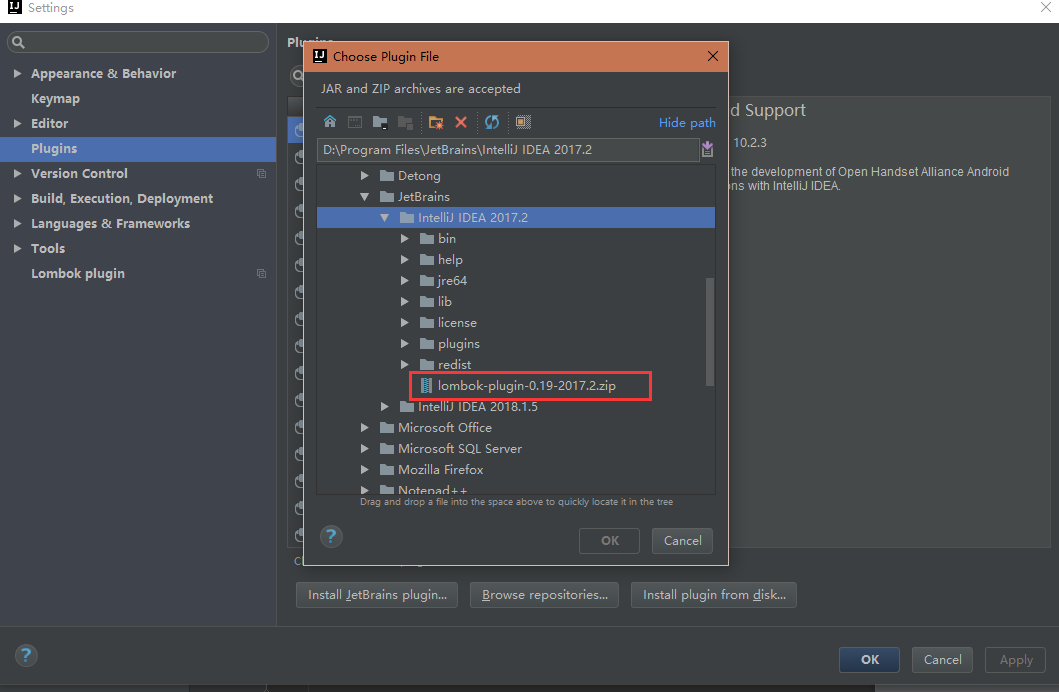The image size is (1059, 692).
Task: Focus the Settings search box
Action: coord(138,42)
